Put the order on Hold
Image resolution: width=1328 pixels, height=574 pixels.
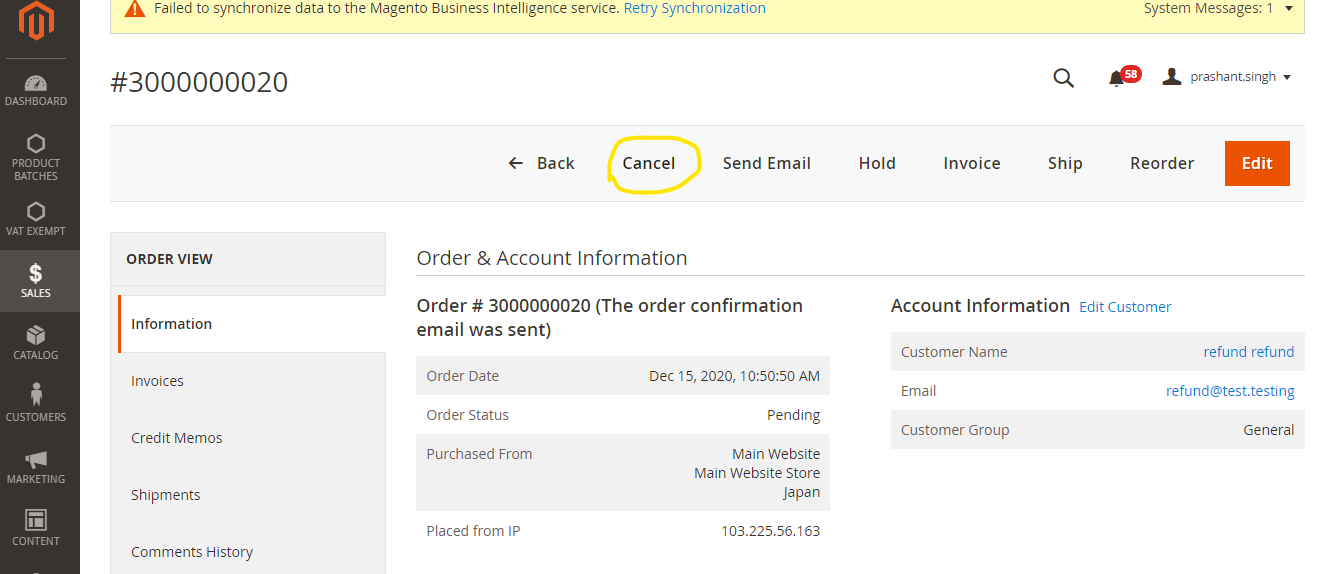877,163
